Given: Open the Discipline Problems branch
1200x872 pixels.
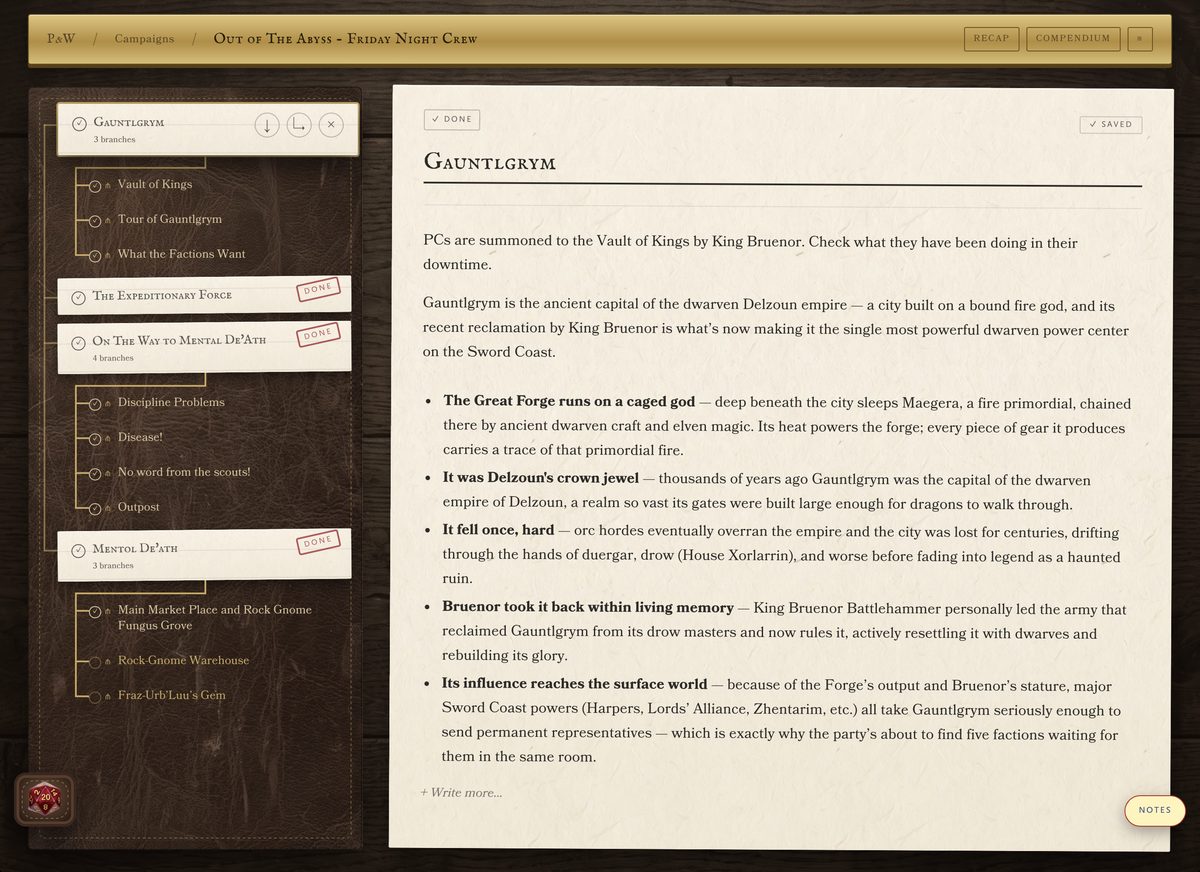Looking at the screenshot, I should coord(171,402).
